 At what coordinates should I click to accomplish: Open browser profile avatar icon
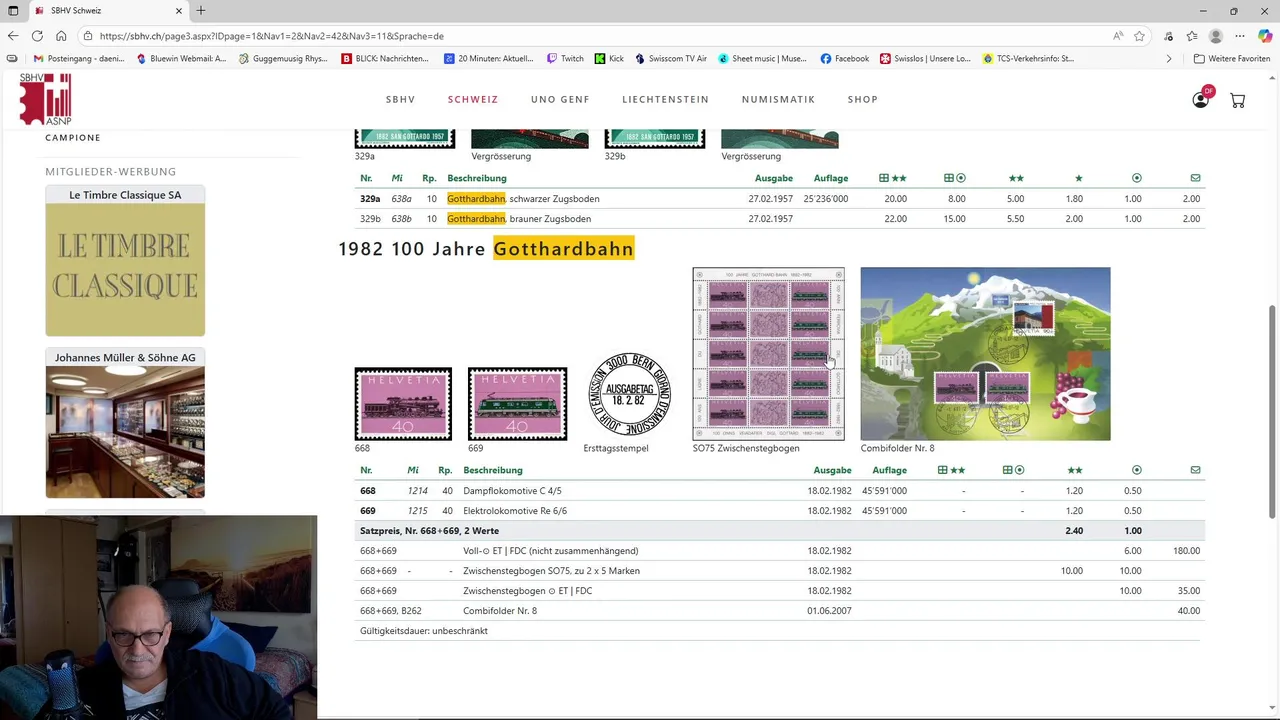[1216, 36]
